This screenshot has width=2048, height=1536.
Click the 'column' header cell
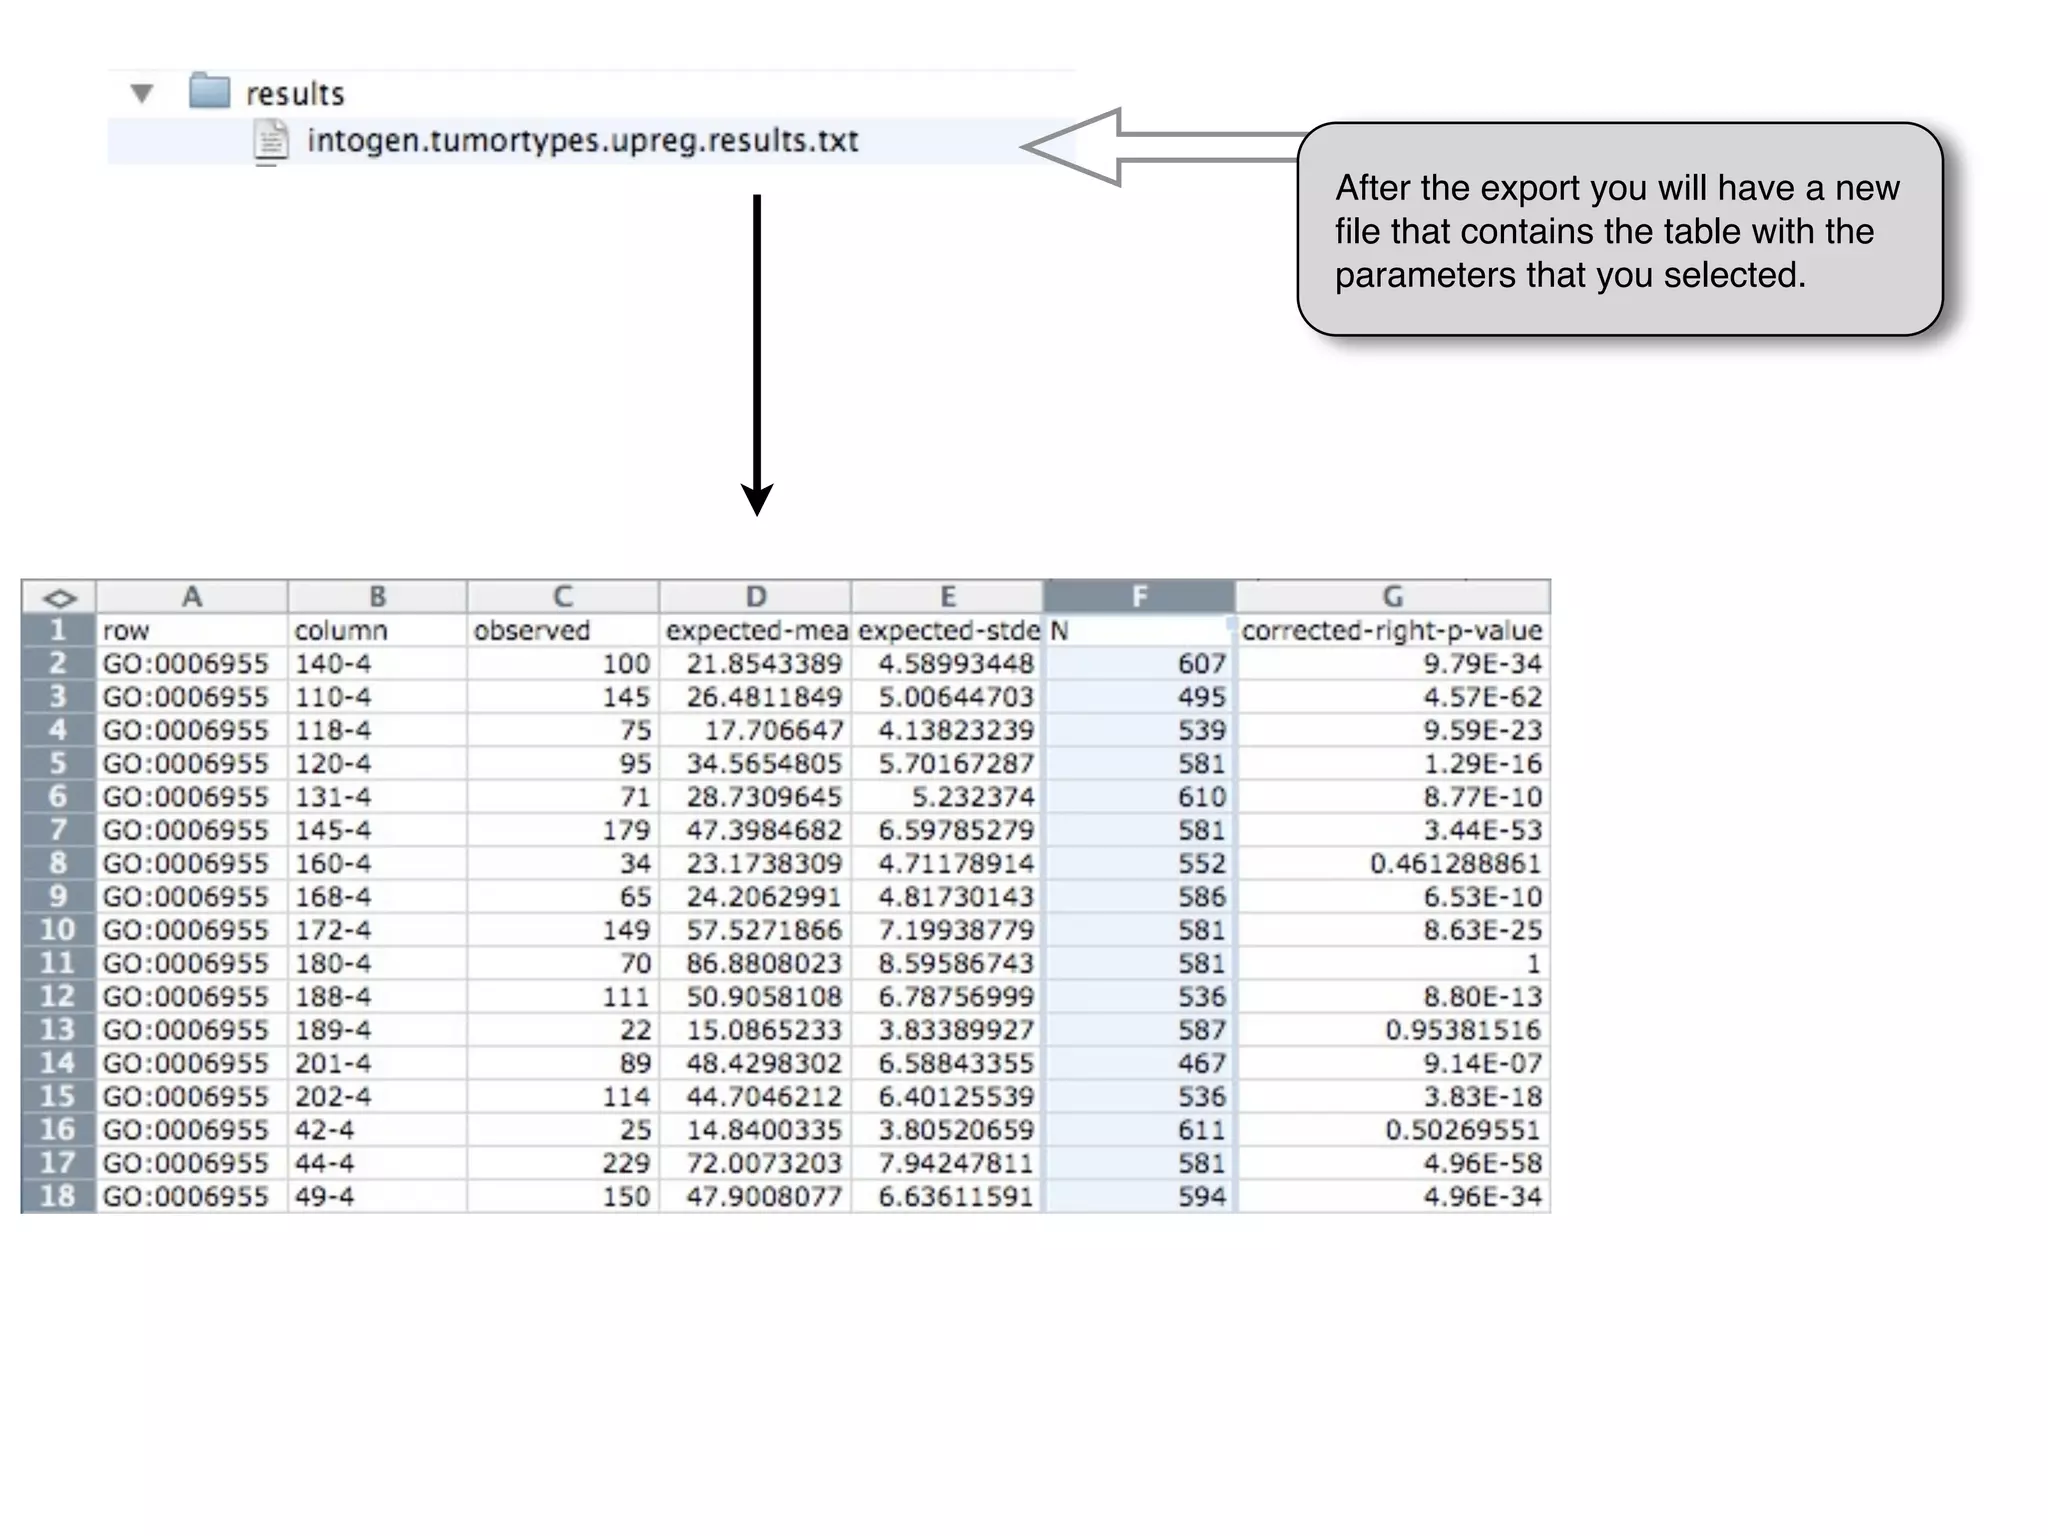[x=377, y=630]
